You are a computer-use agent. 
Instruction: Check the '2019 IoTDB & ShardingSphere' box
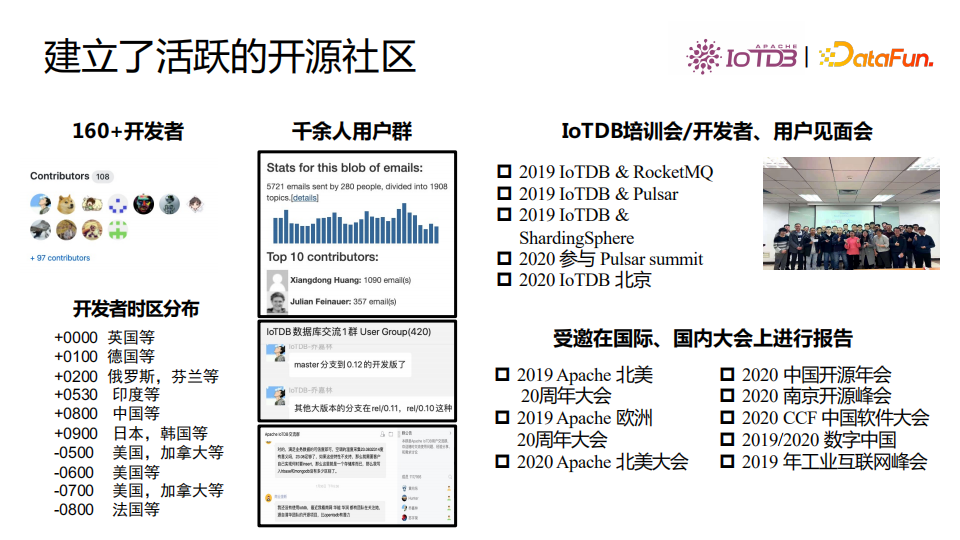504,214
